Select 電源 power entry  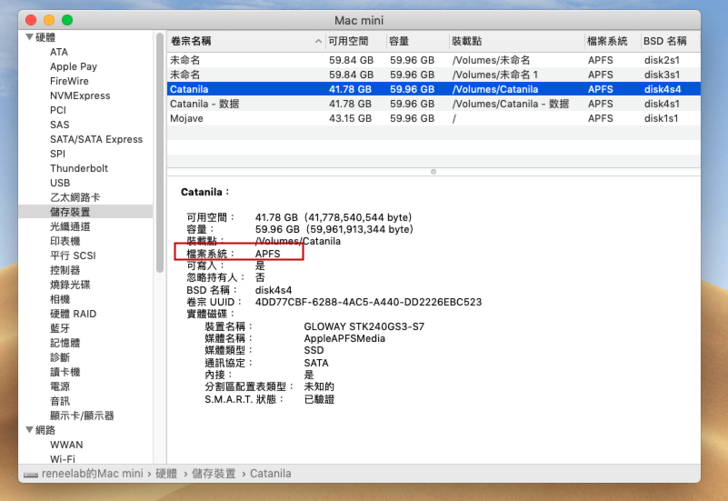click(60, 387)
